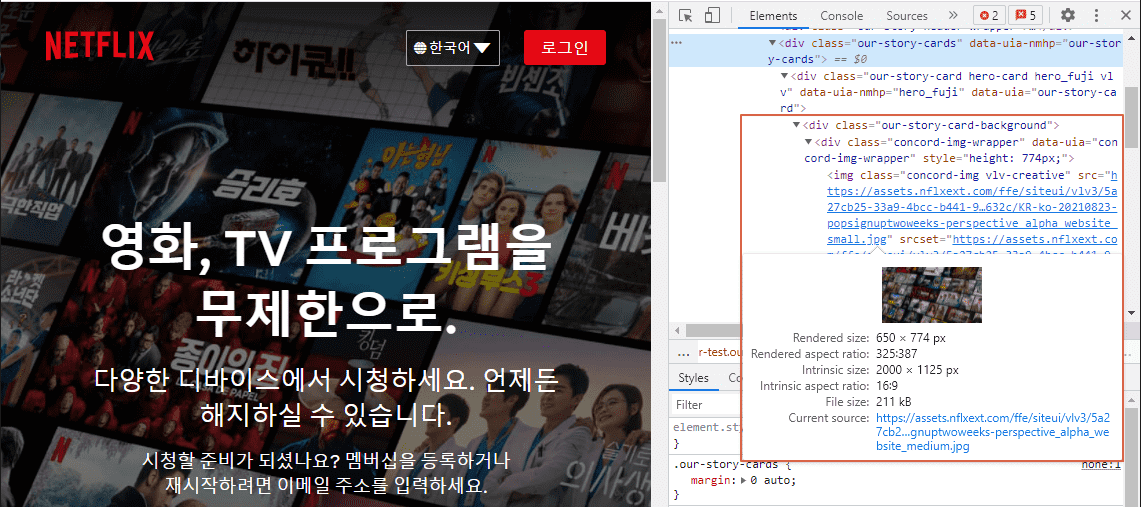Click the Elements horizontal scrollbar left arrow
The width and height of the screenshot is (1141, 507).
coord(676,331)
